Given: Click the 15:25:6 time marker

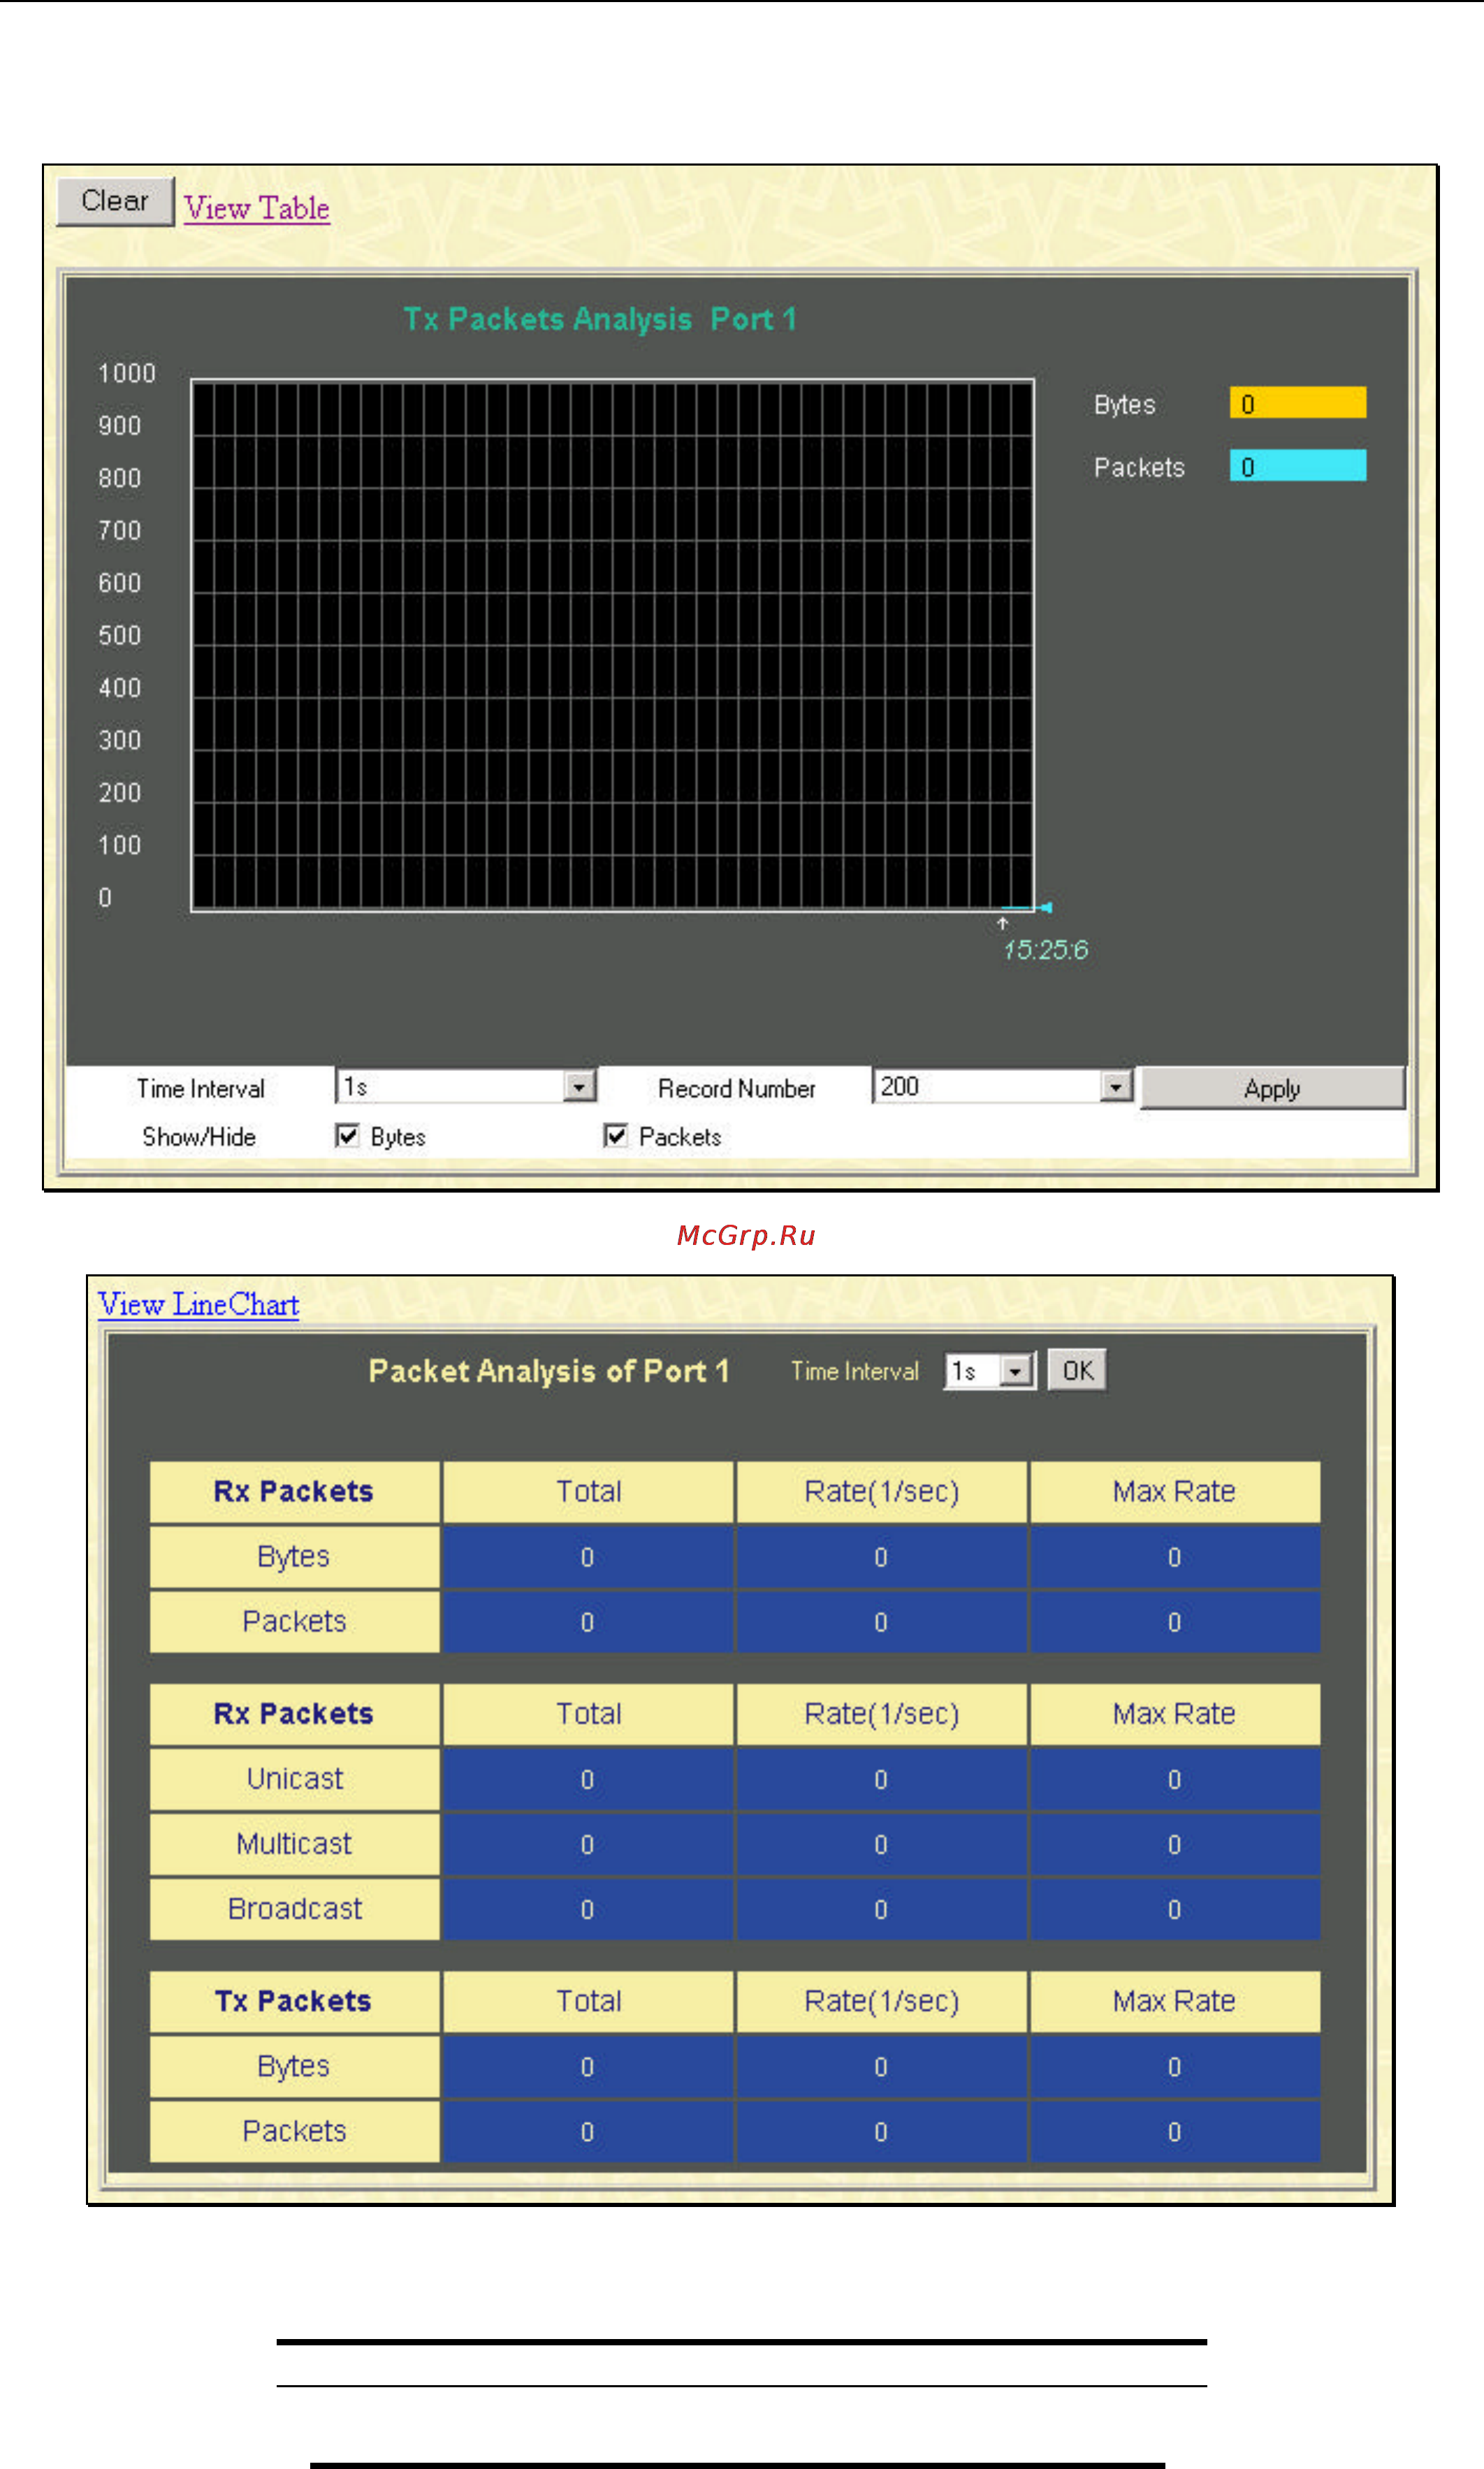Looking at the screenshot, I should coord(1045,950).
